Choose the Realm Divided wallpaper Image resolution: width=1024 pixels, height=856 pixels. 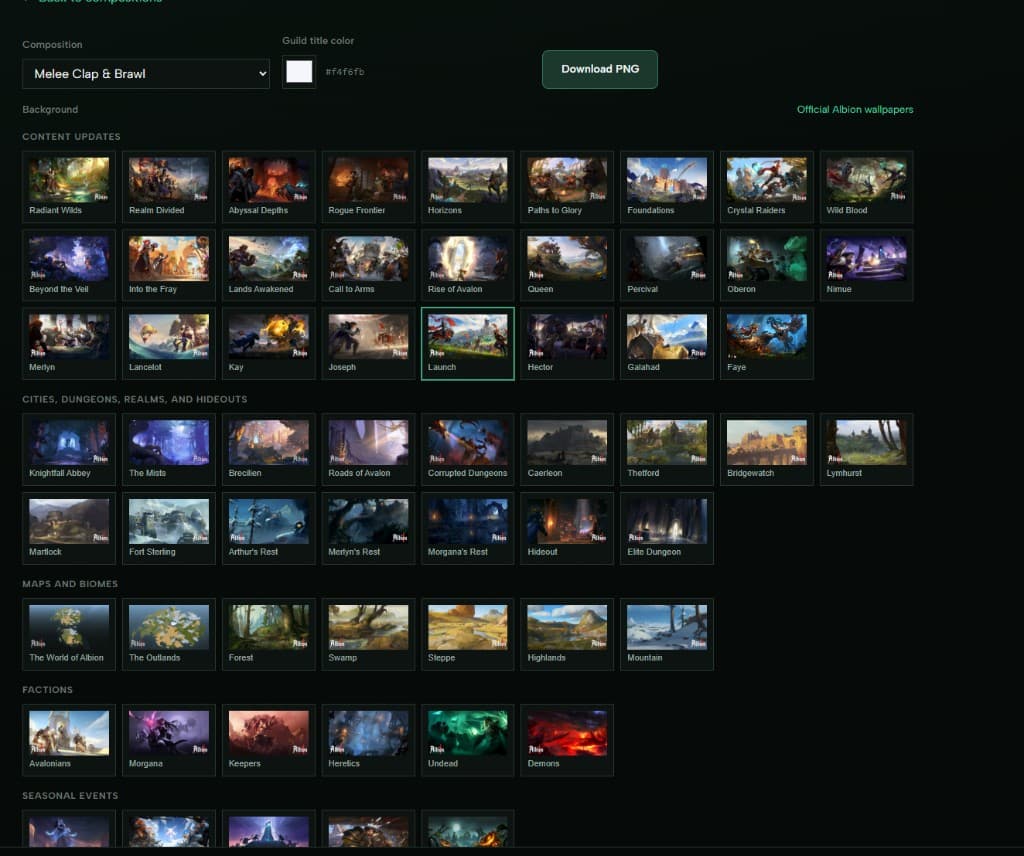pos(168,187)
